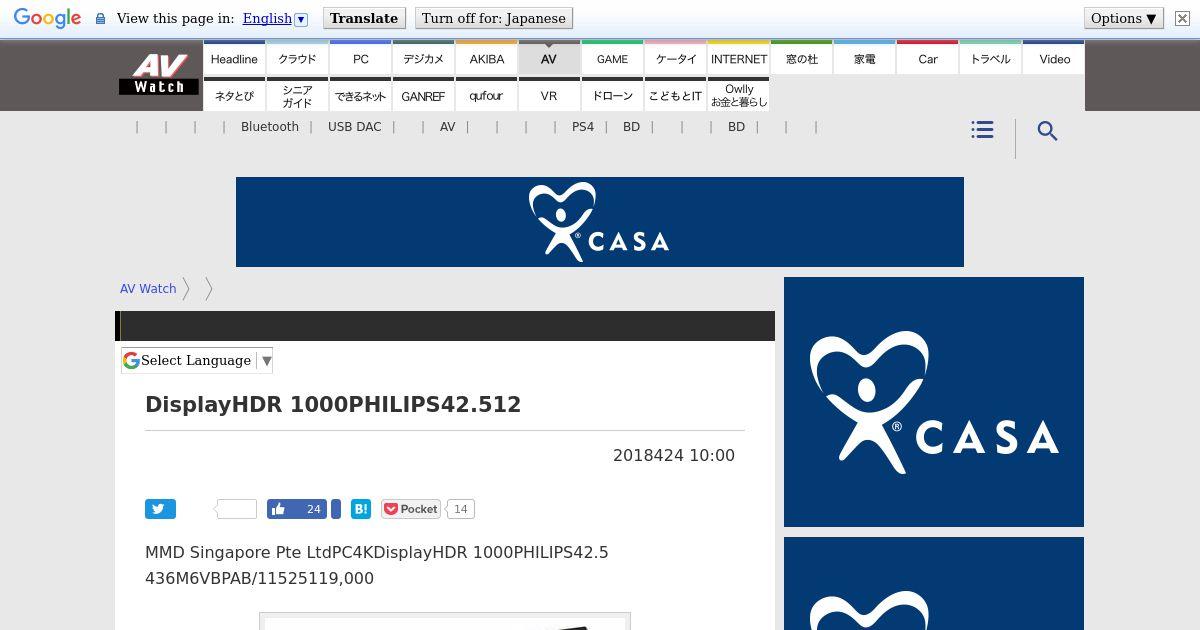Bookmark with Hatena B! icon

tap(361, 509)
